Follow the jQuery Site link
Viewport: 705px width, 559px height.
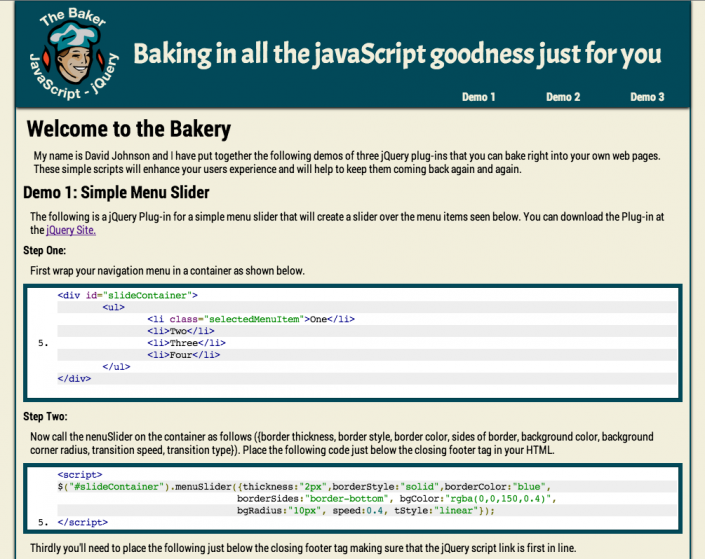coord(71,230)
